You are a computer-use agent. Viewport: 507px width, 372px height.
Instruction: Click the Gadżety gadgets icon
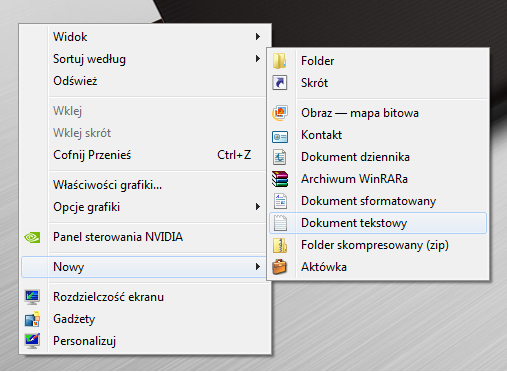pyautogui.click(x=32, y=319)
